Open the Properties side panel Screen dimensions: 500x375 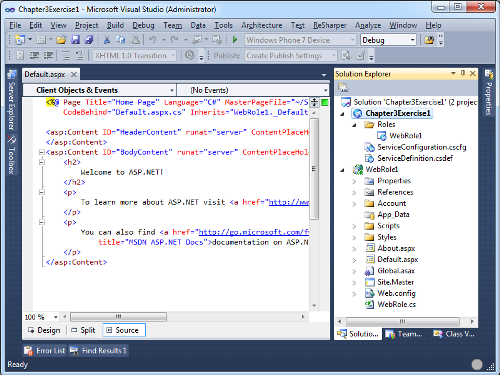[489, 93]
